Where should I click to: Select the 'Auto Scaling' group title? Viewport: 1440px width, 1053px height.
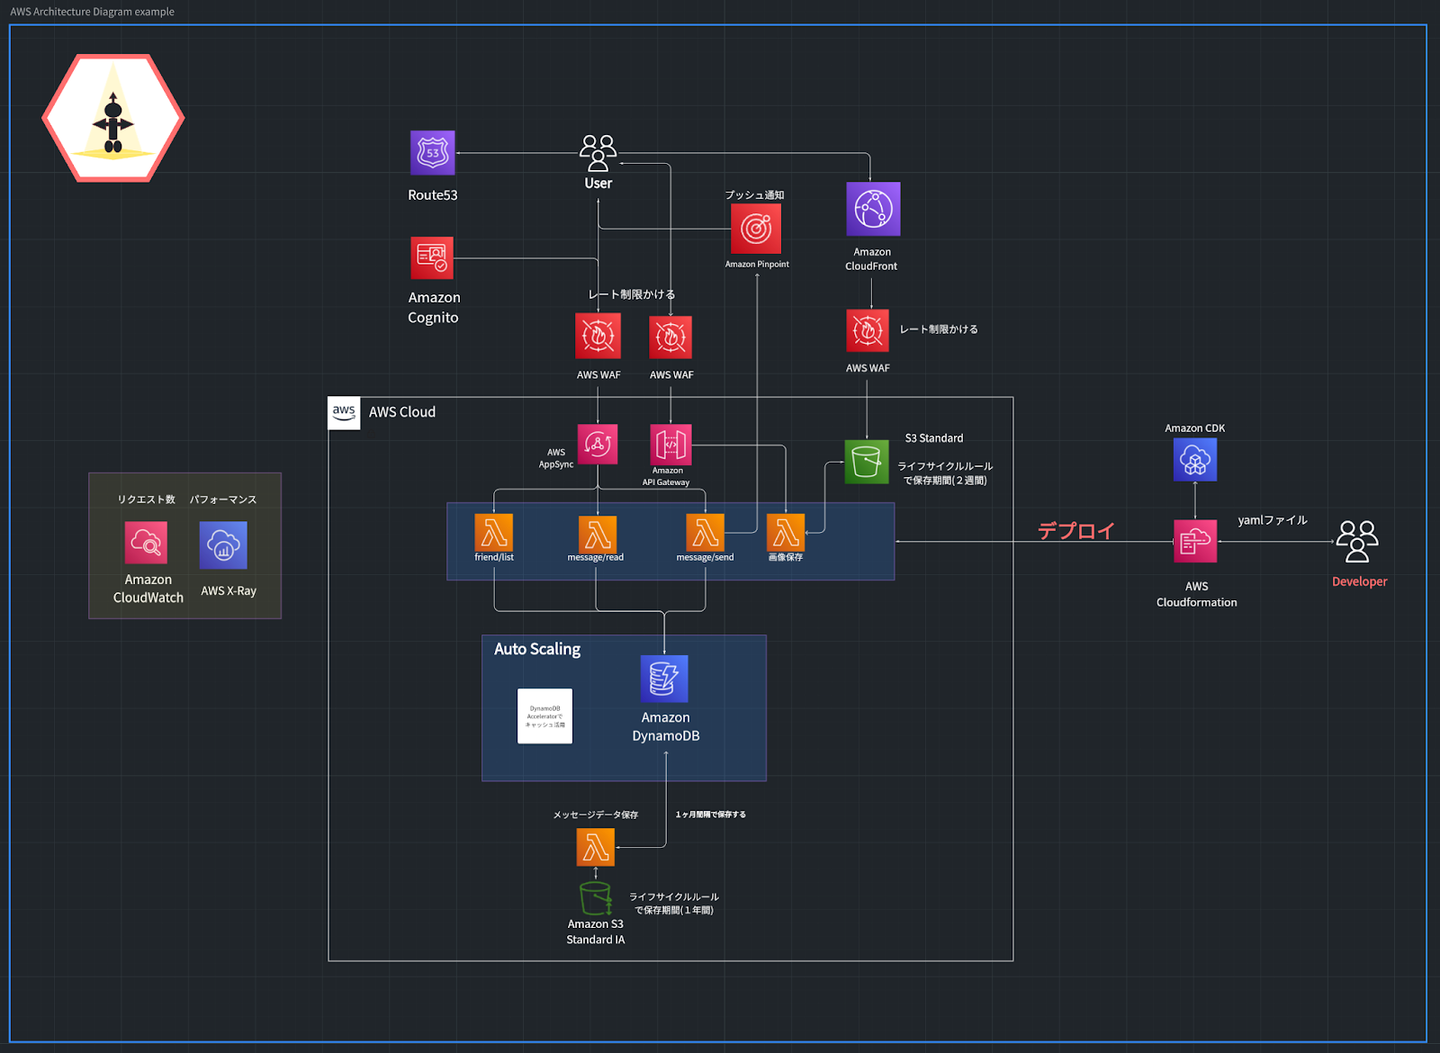537,649
